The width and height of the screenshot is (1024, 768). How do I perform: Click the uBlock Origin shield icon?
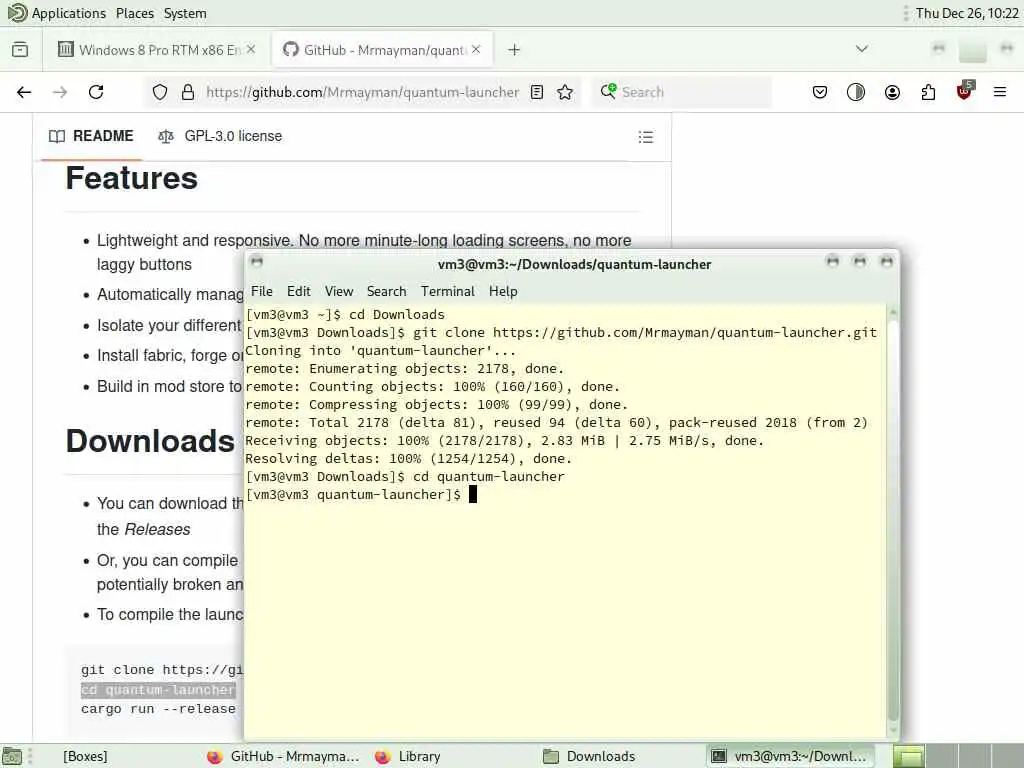pos(965,91)
